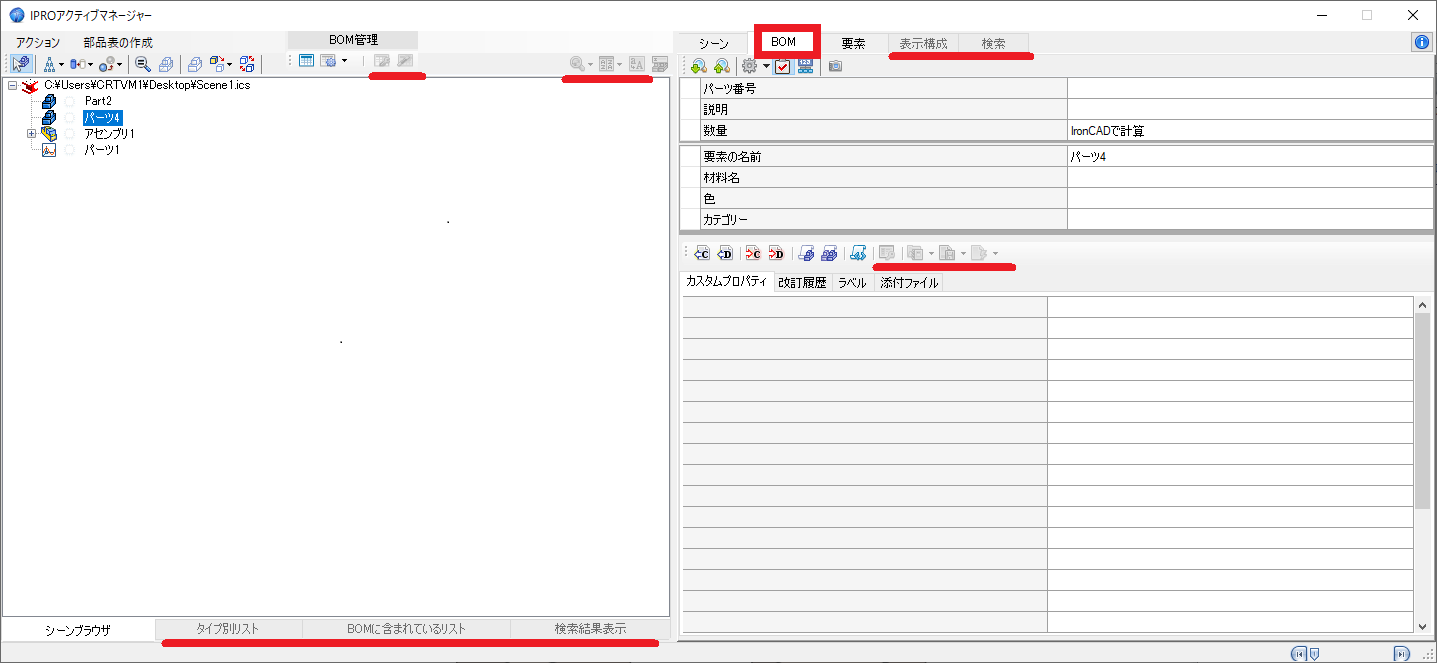This screenshot has height=663, width=1437.
Task: Click the selection arrow tool icon
Action: point(21,63)
